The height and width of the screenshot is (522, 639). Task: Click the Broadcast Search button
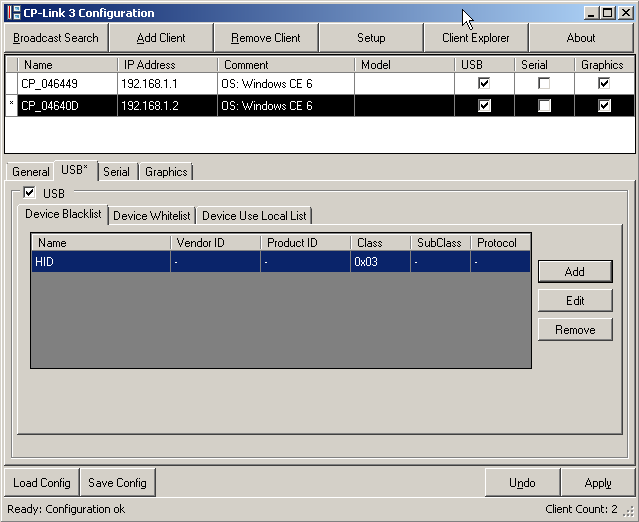[x=56, y=38]
